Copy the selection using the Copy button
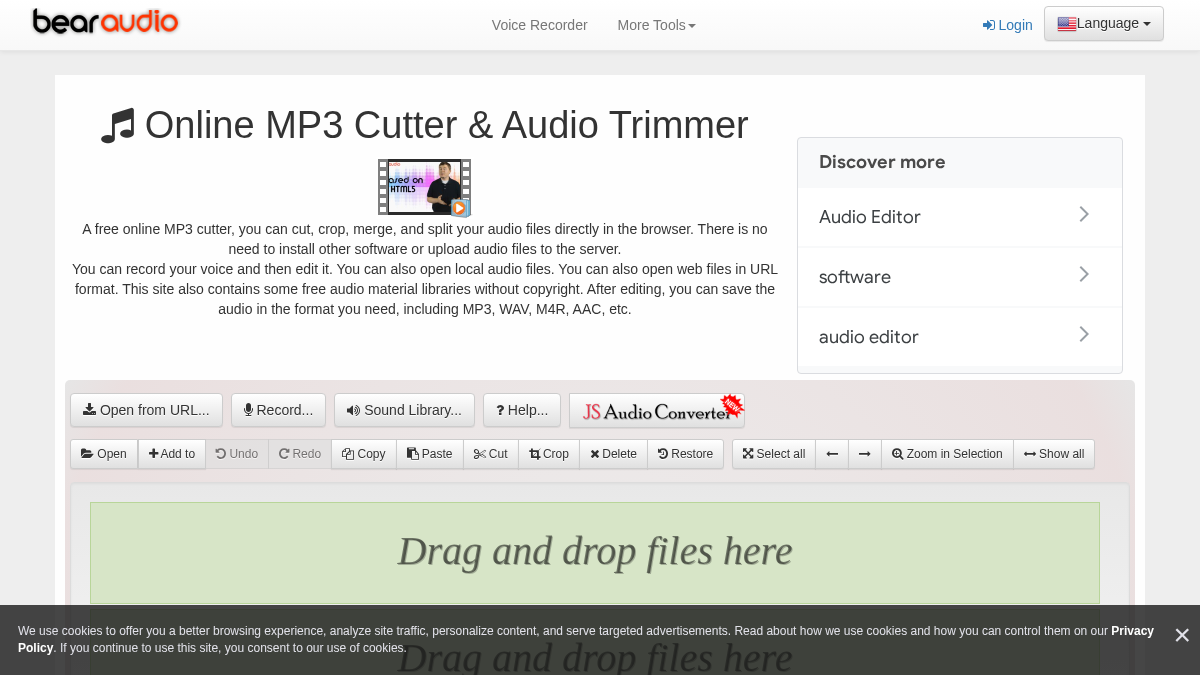The height and width of the screenshot is (675, 1200). 364,454
